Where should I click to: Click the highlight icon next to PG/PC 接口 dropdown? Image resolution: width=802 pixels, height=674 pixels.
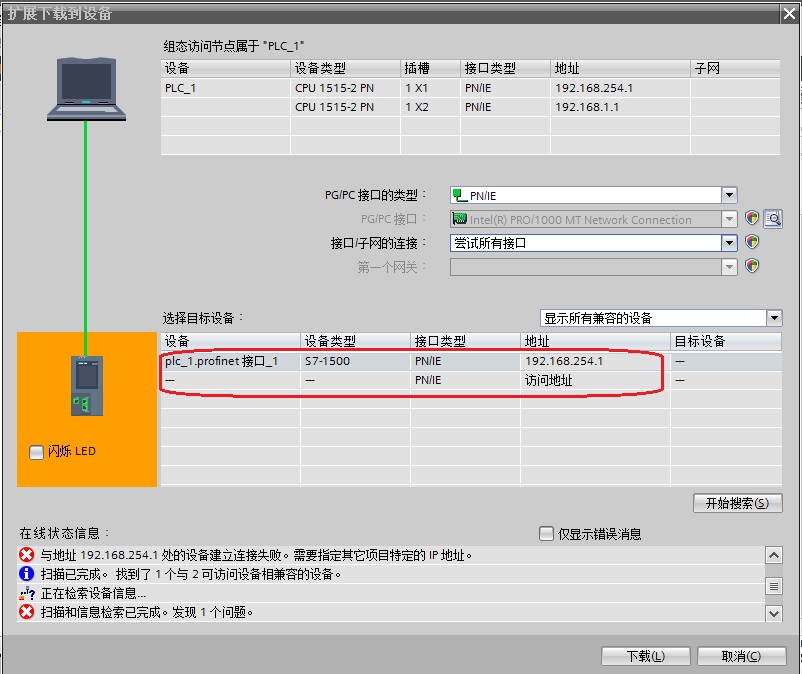pyautogui.click(x=752, y=218)
